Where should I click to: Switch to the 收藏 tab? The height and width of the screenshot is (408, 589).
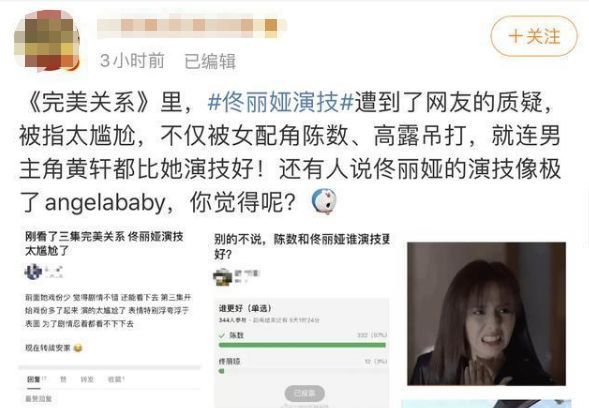(116, 380)
